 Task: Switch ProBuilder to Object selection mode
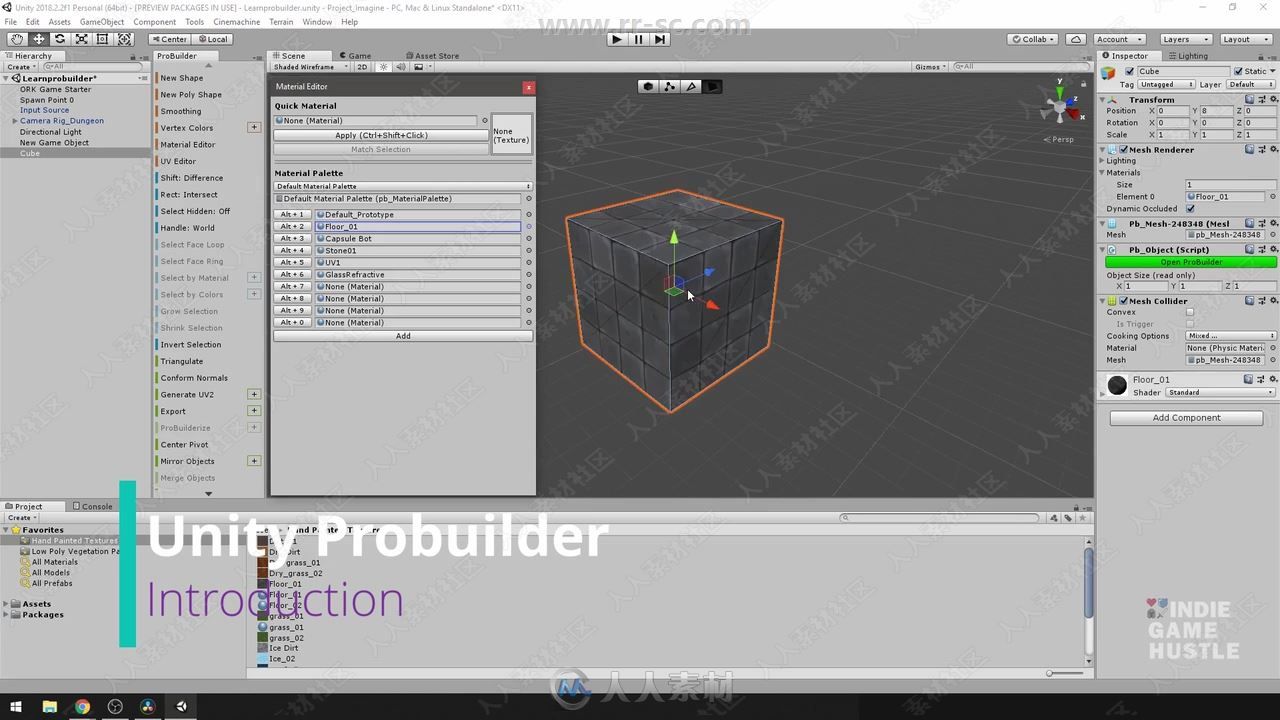pos(648,87)
